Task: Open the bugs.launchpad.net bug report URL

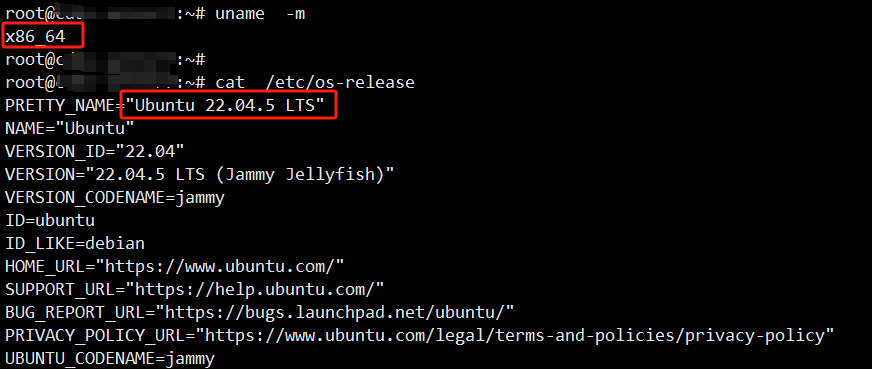Action: point(339,312)
